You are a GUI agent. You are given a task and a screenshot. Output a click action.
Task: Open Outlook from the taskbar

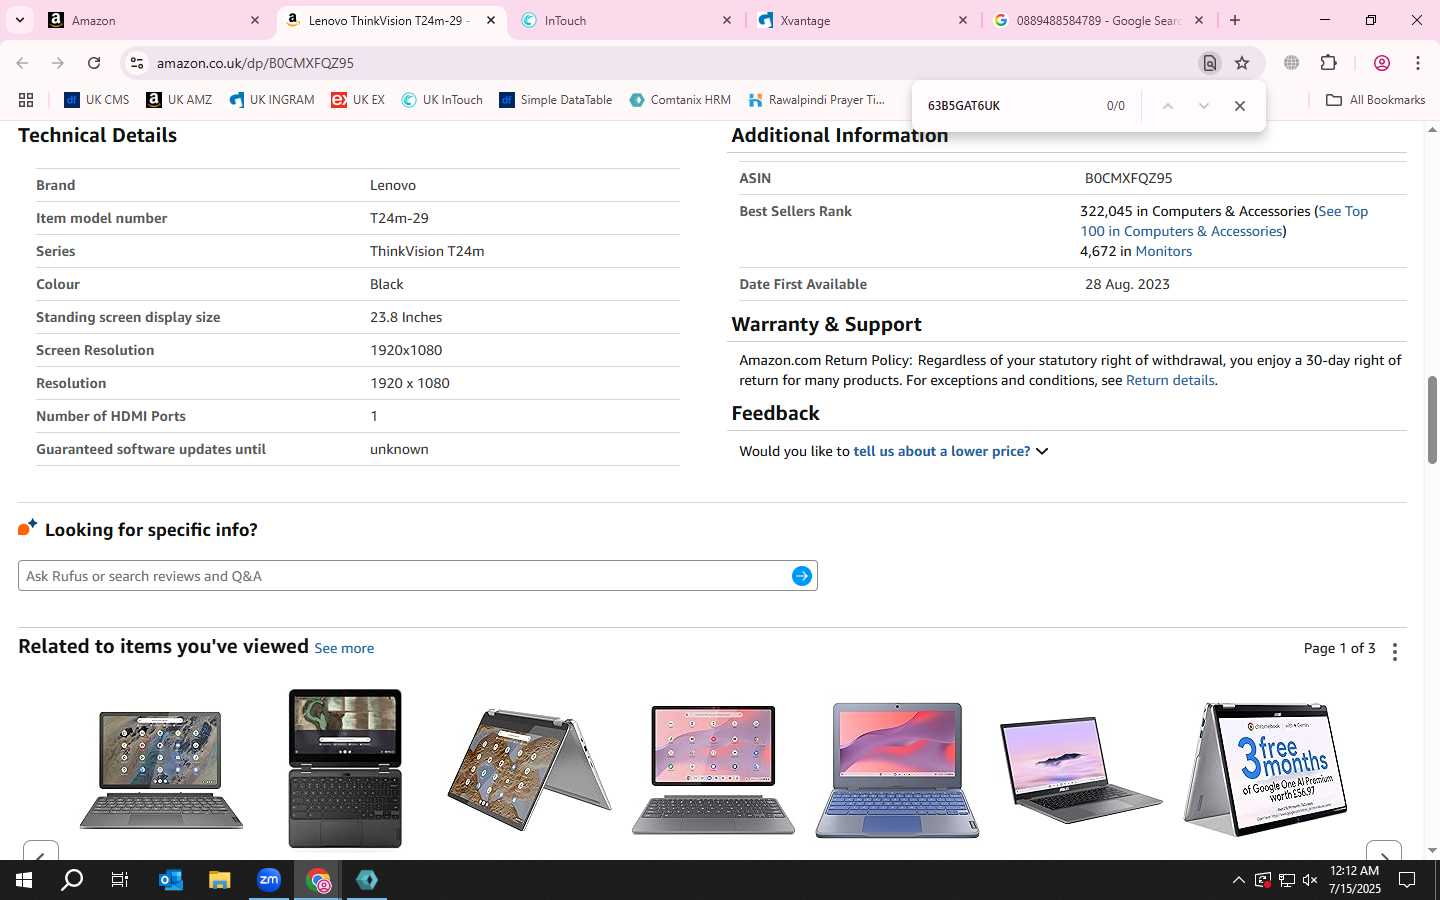(171, 880)
